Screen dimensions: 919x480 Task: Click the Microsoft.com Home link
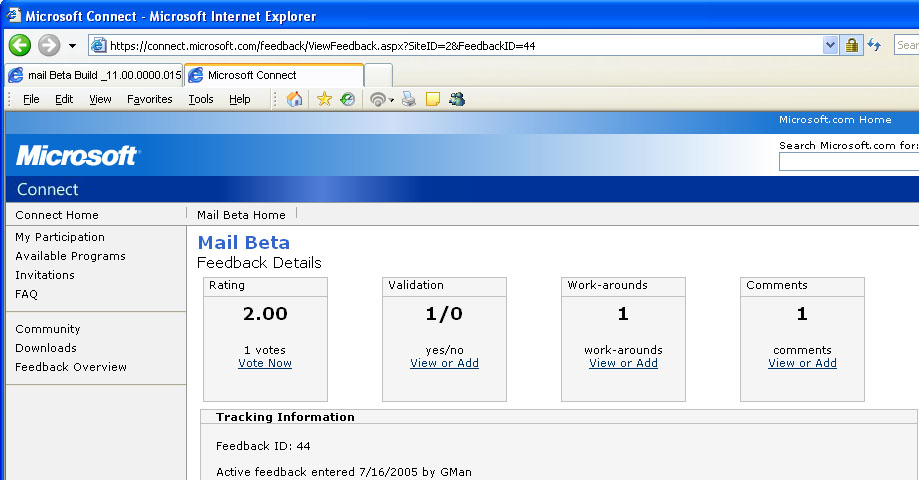835,120
